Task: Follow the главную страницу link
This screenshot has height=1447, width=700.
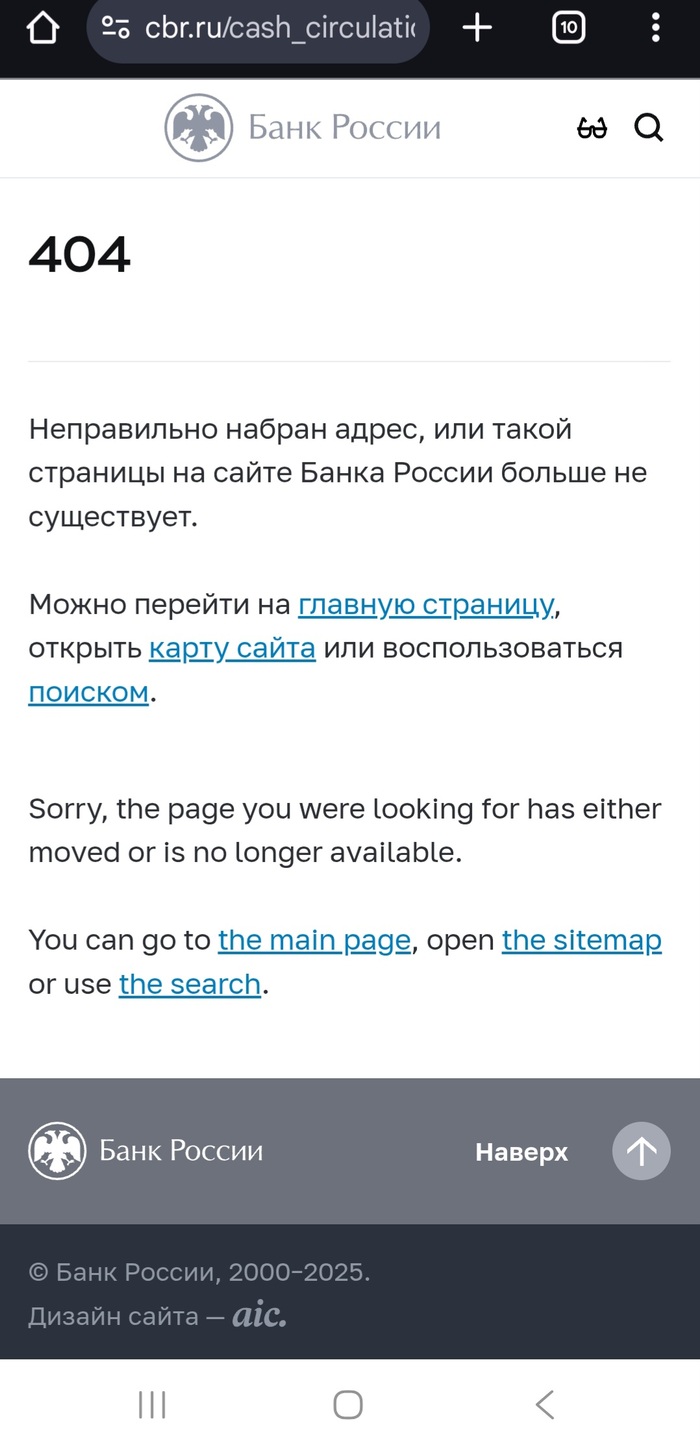Action: click(x=426, y=605)
